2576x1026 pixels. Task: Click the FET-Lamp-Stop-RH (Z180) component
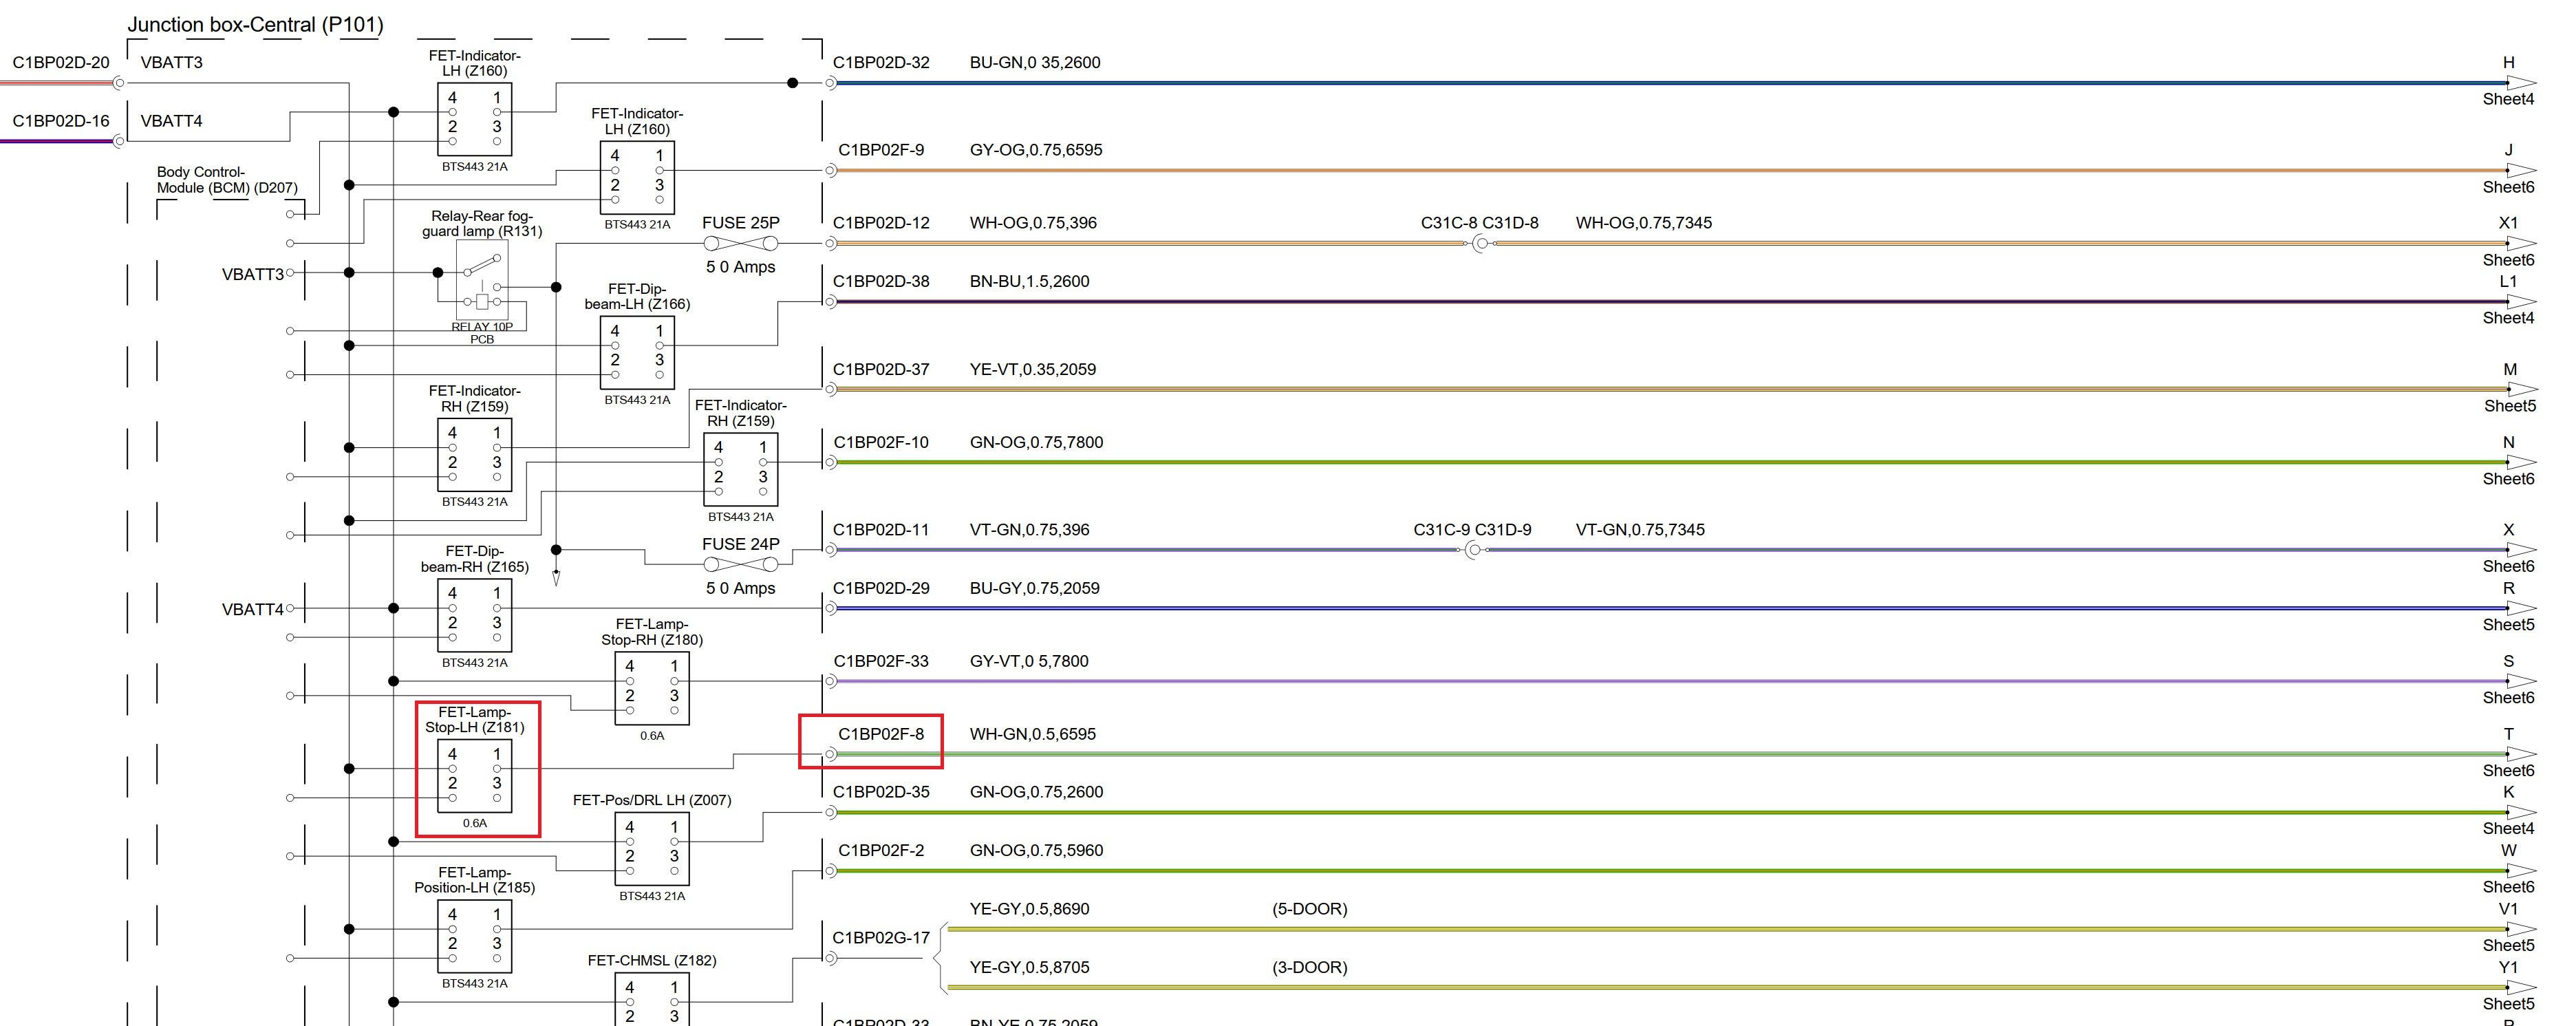coord(652,688)
